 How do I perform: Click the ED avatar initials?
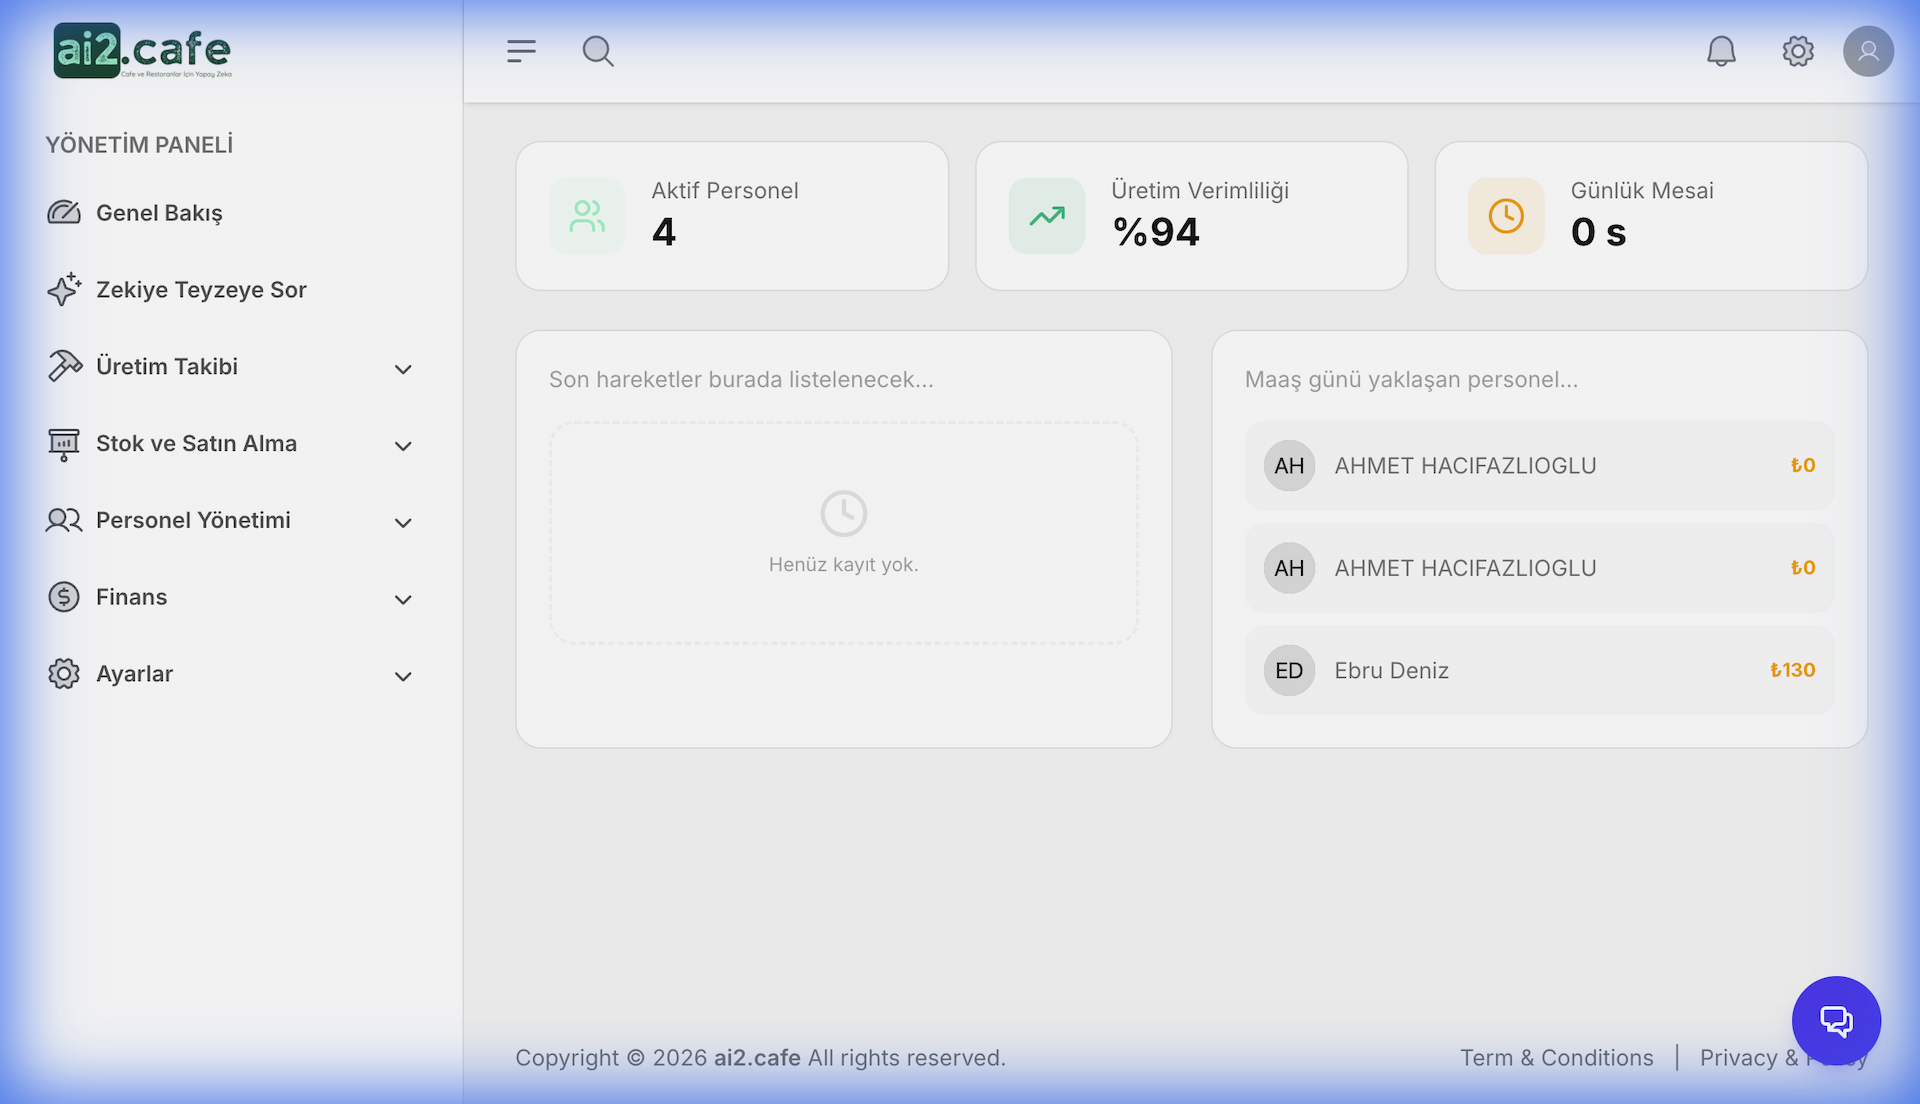click(x=1289, y=670)
